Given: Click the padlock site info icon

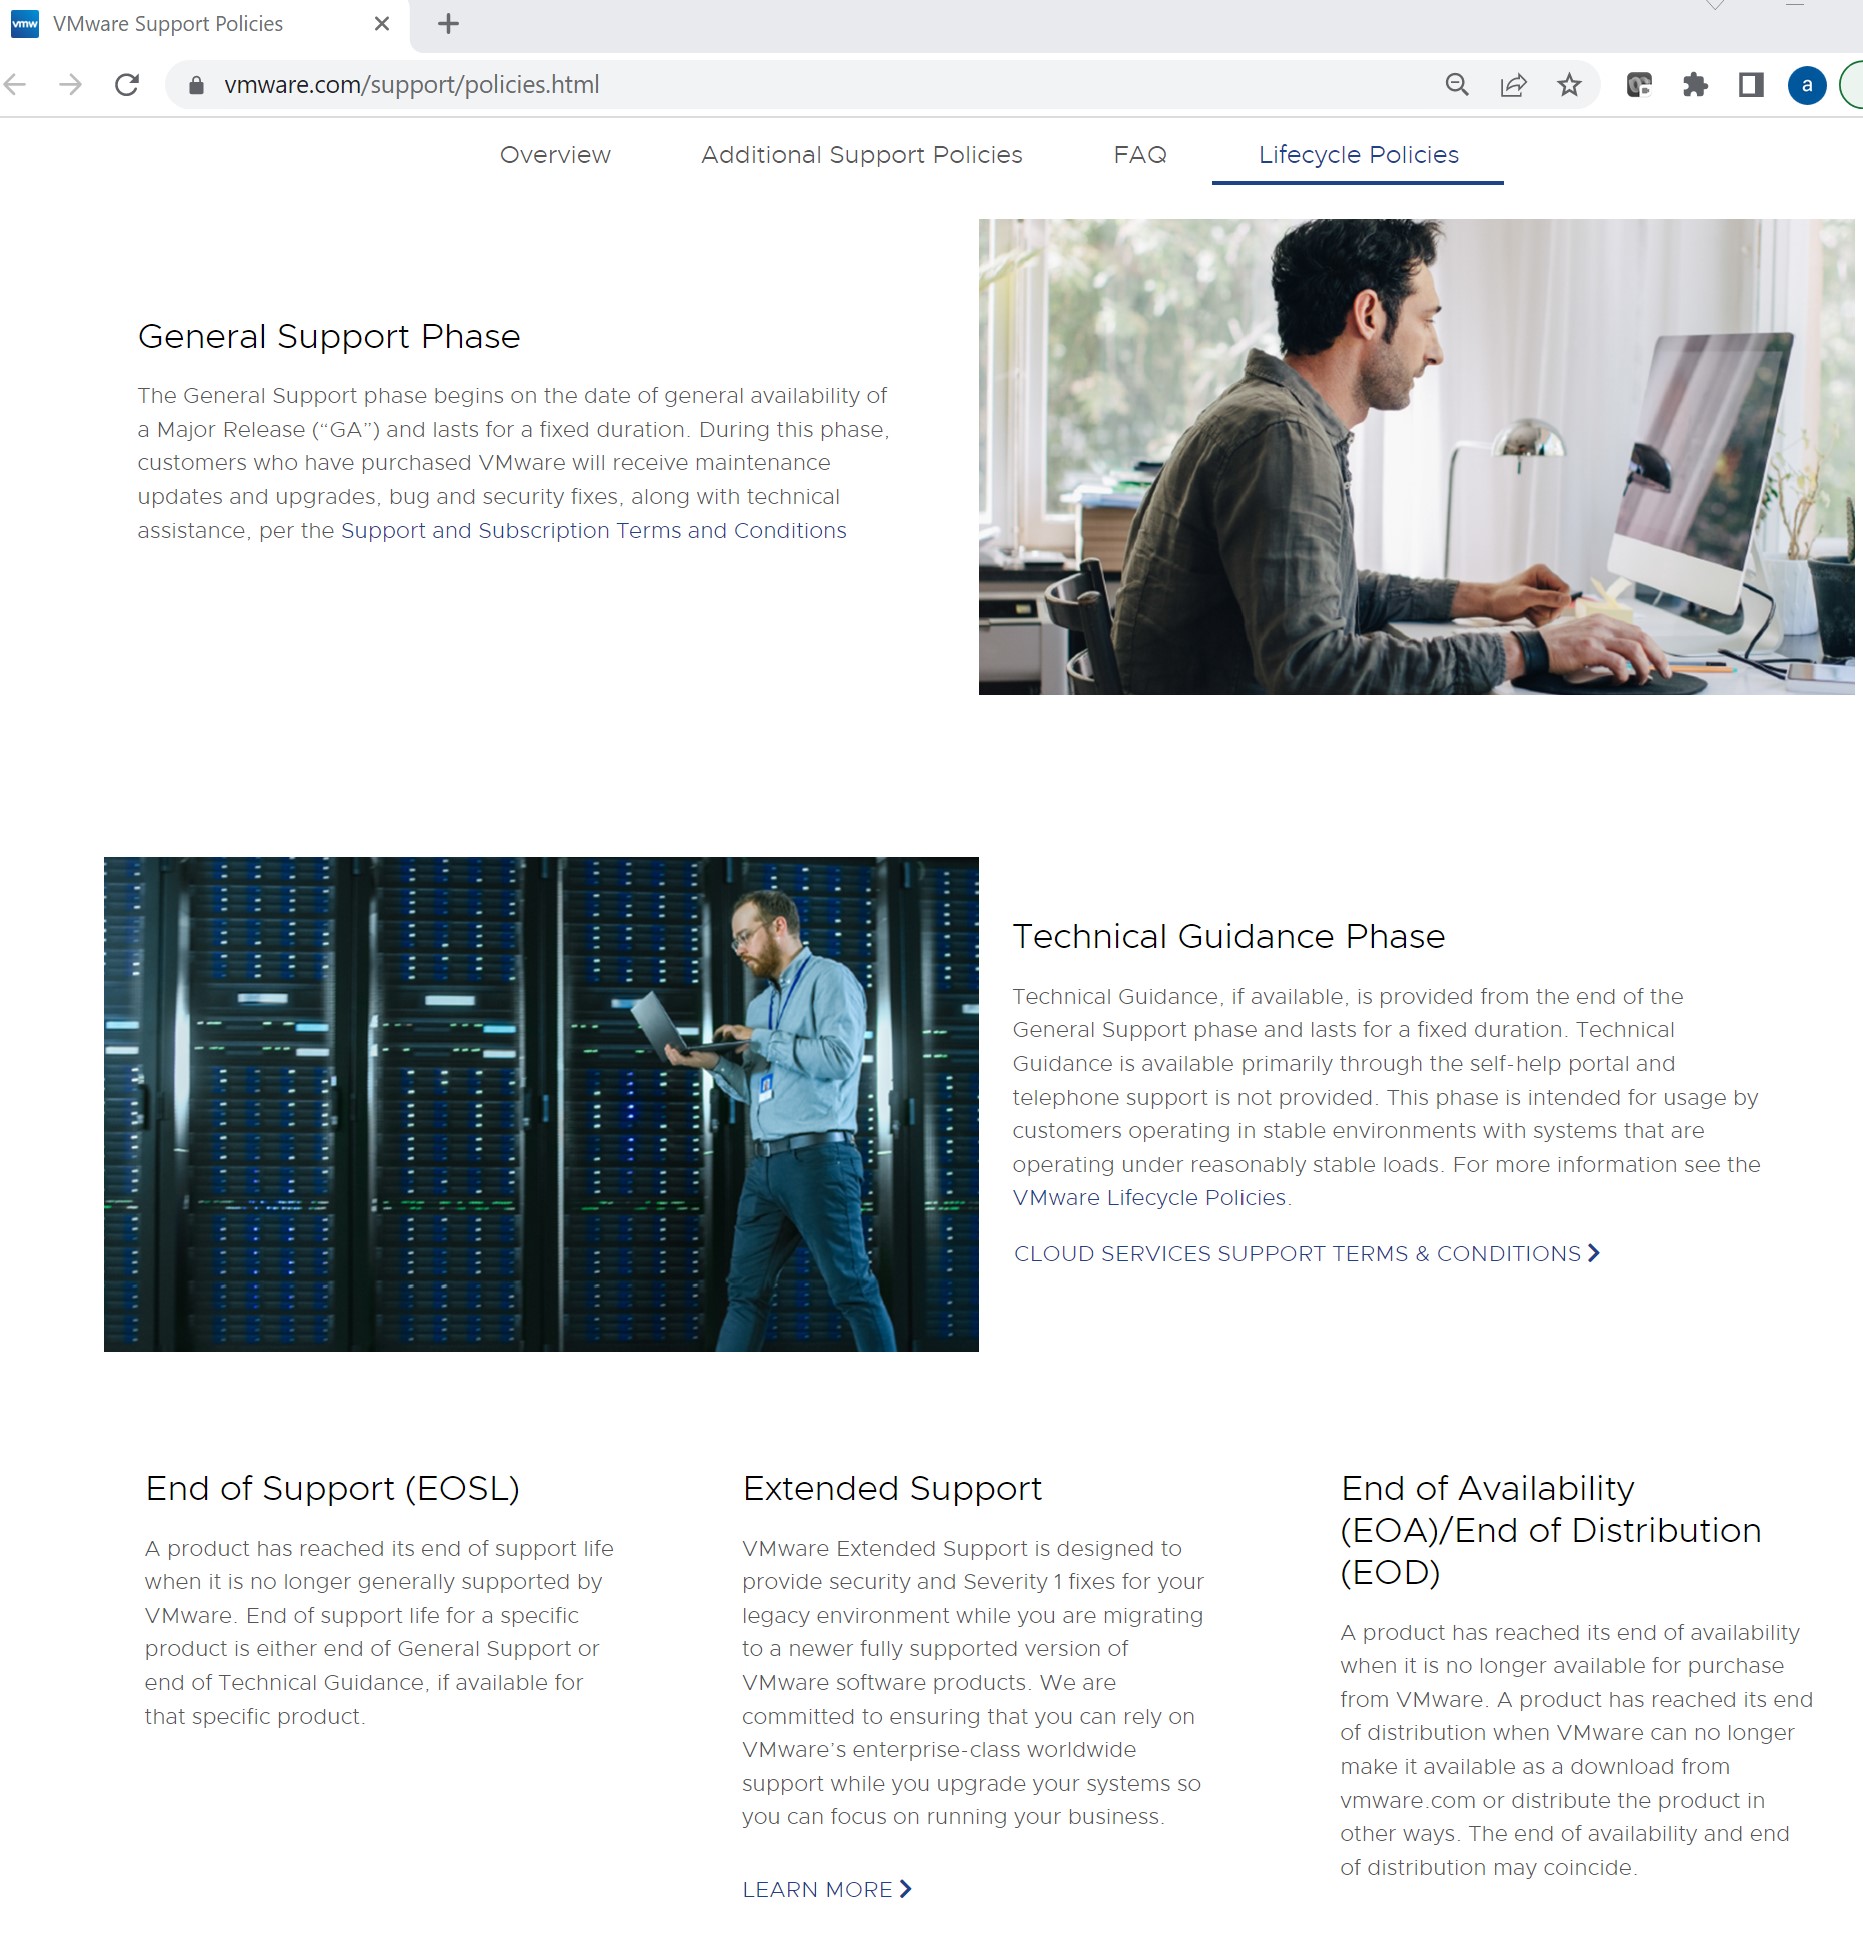Looking at the screenshot, I should (x=197, y=85).
